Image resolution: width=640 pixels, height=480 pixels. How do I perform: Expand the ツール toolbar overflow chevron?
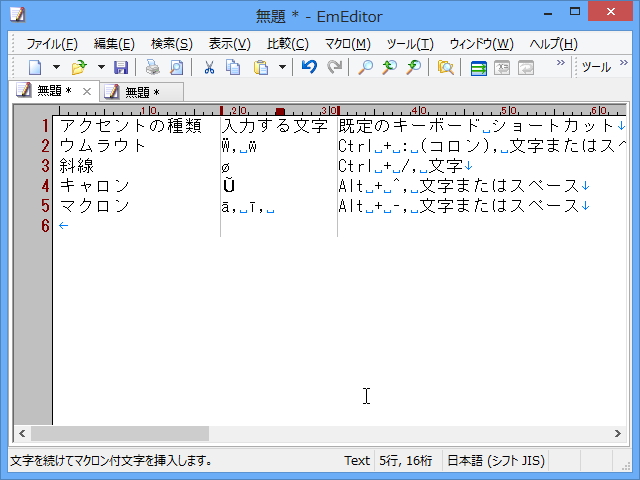[623, 62]
